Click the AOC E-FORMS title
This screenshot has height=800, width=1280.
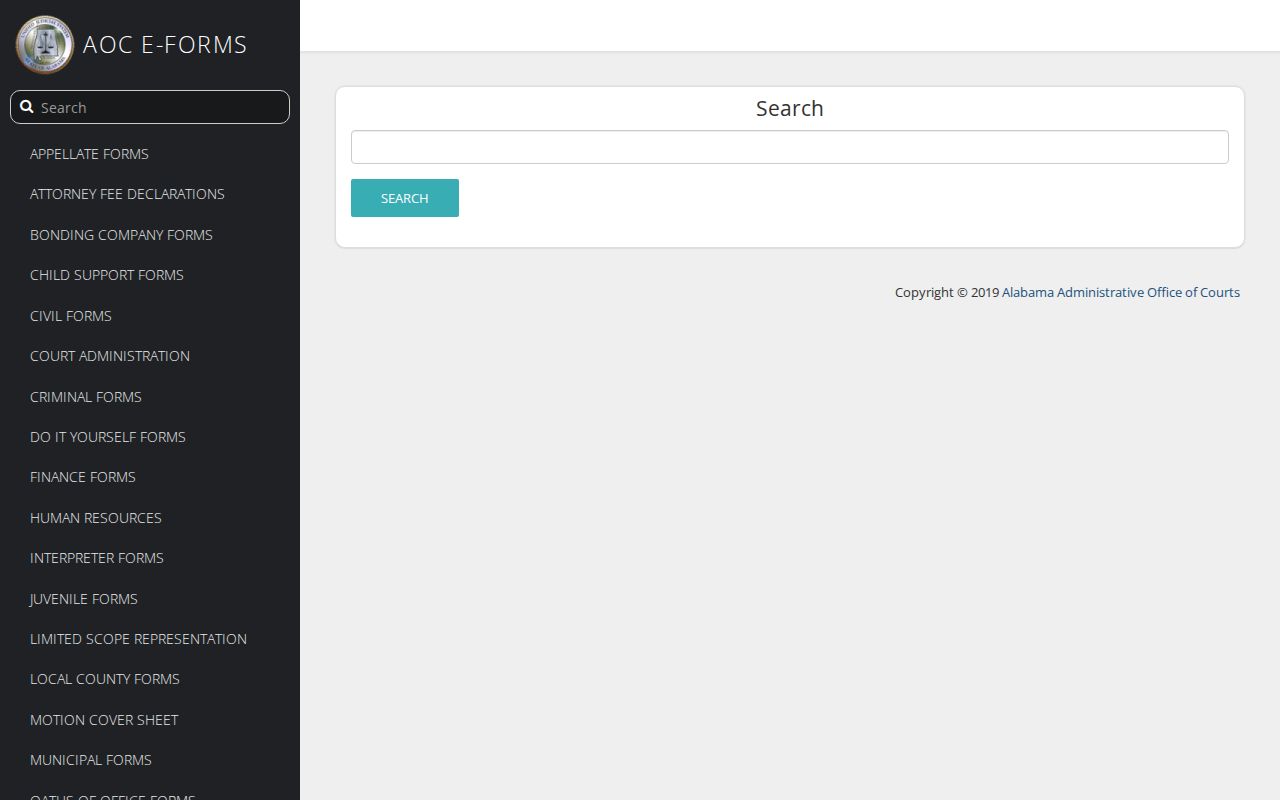[x=165, y=44]
